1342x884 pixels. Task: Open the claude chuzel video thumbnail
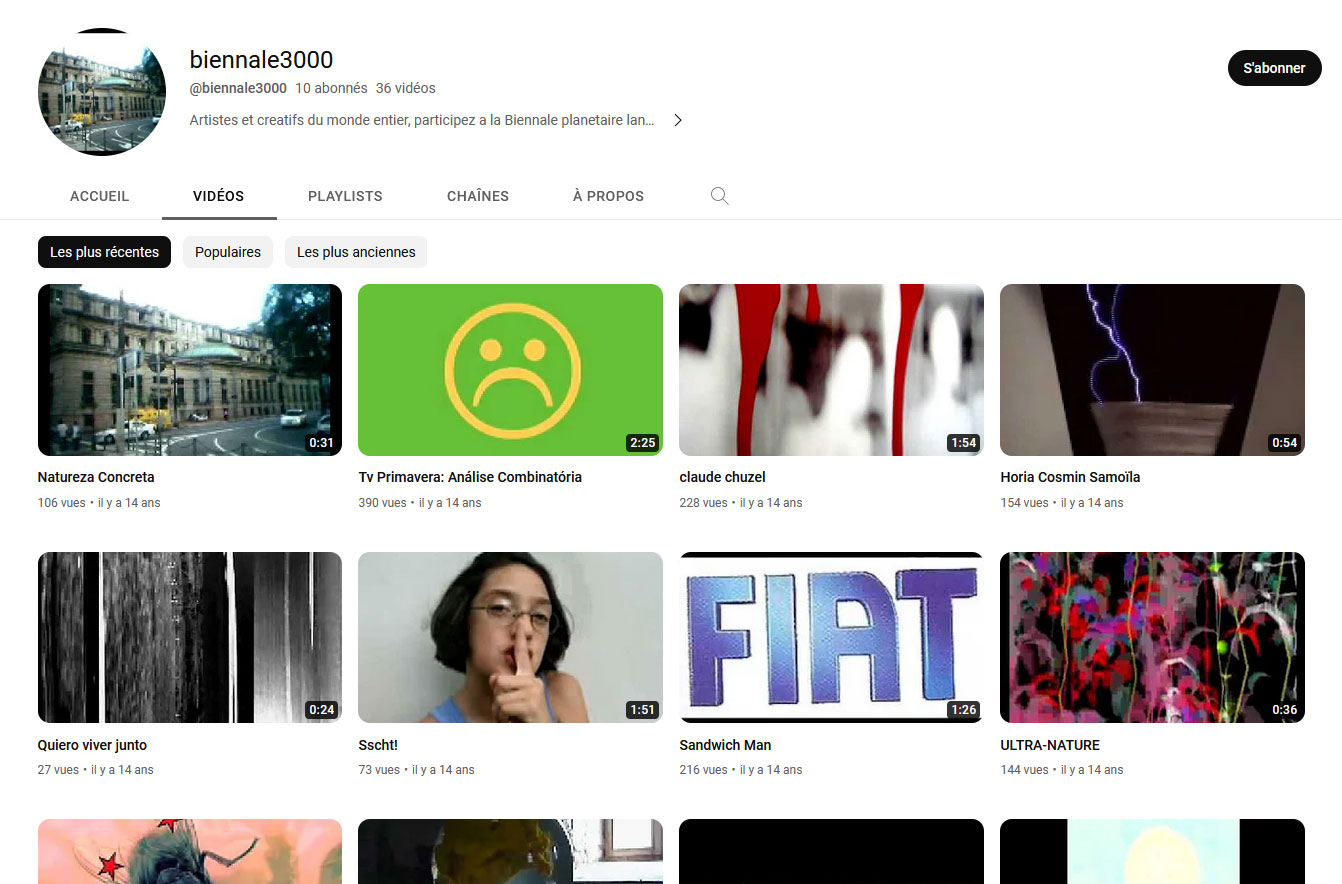pyautogui.click(x=831, y=370)
